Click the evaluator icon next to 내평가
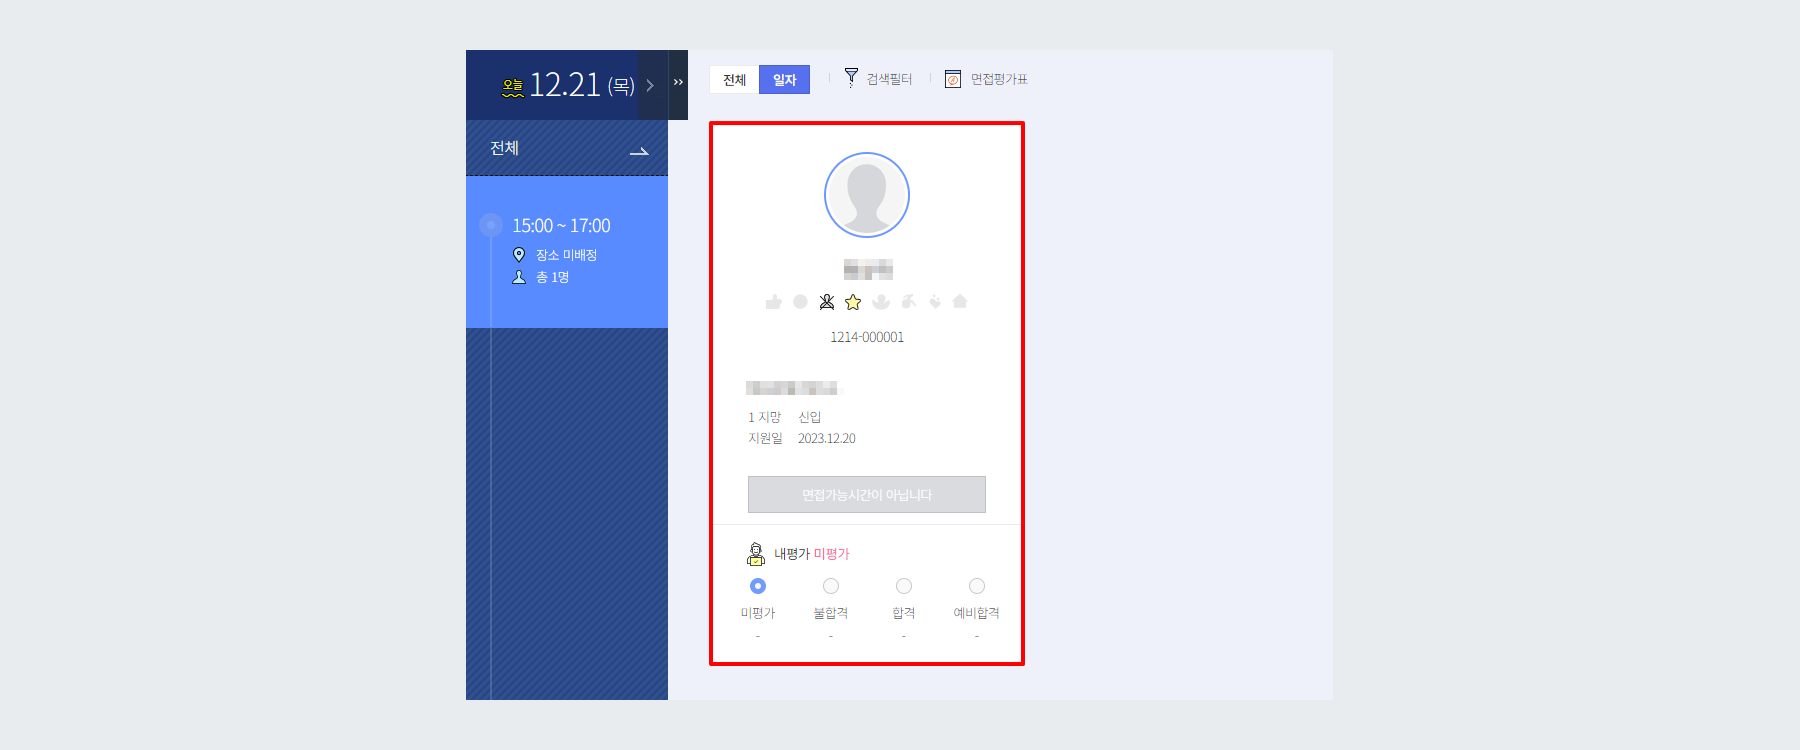1800x750 pixels. [x=756, y=554]
